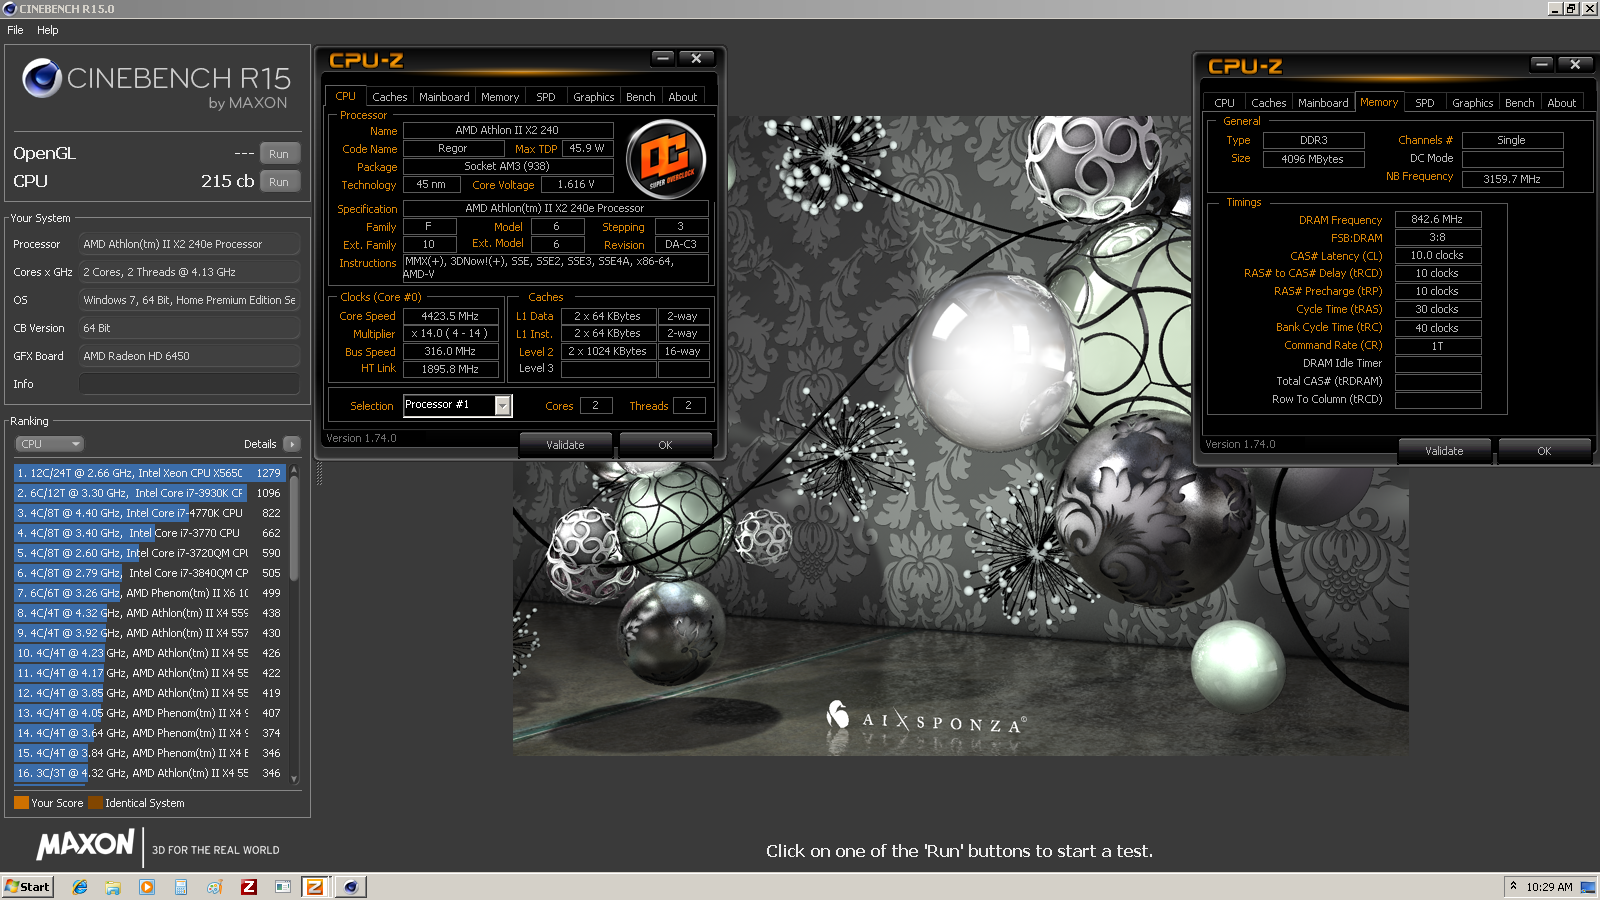Image resolution: width=1602 pixels, height=906 pixels.
Task: Click the ranking list scroll-up arrow
Action: 294,469
